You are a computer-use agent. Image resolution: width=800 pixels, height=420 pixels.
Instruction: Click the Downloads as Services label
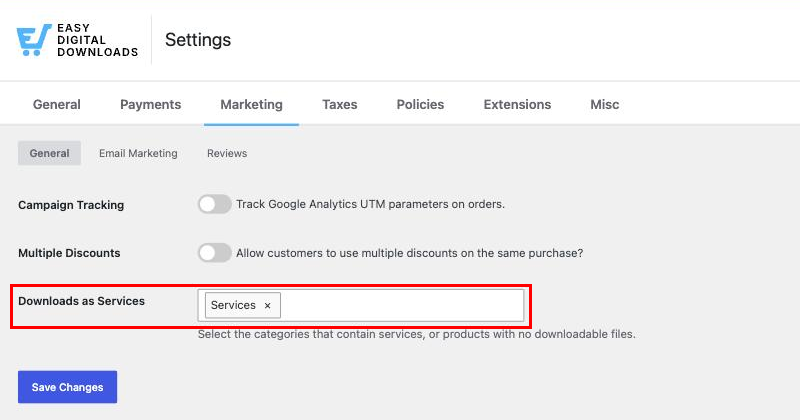[82, 301]
